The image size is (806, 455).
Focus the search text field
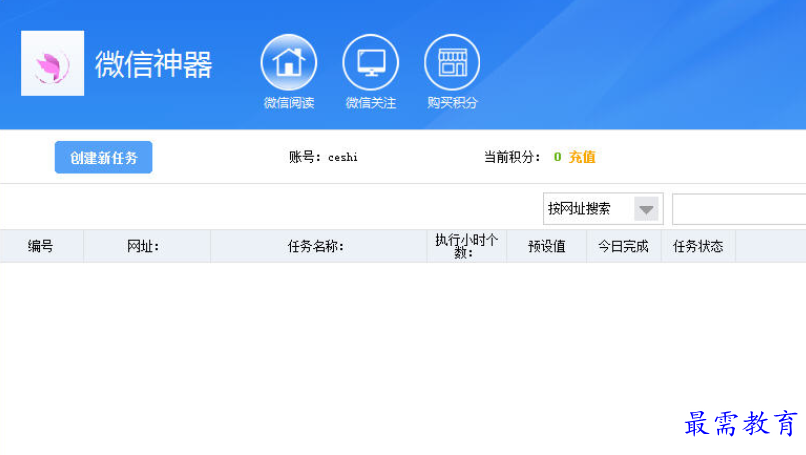[739, 209]
